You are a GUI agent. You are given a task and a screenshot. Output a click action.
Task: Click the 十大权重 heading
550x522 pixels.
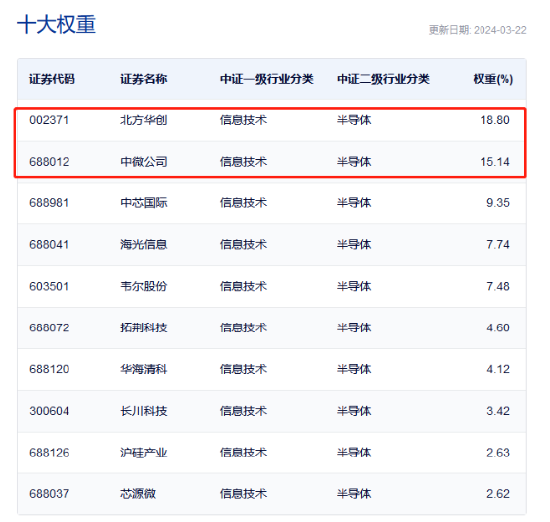pos(56,25)
